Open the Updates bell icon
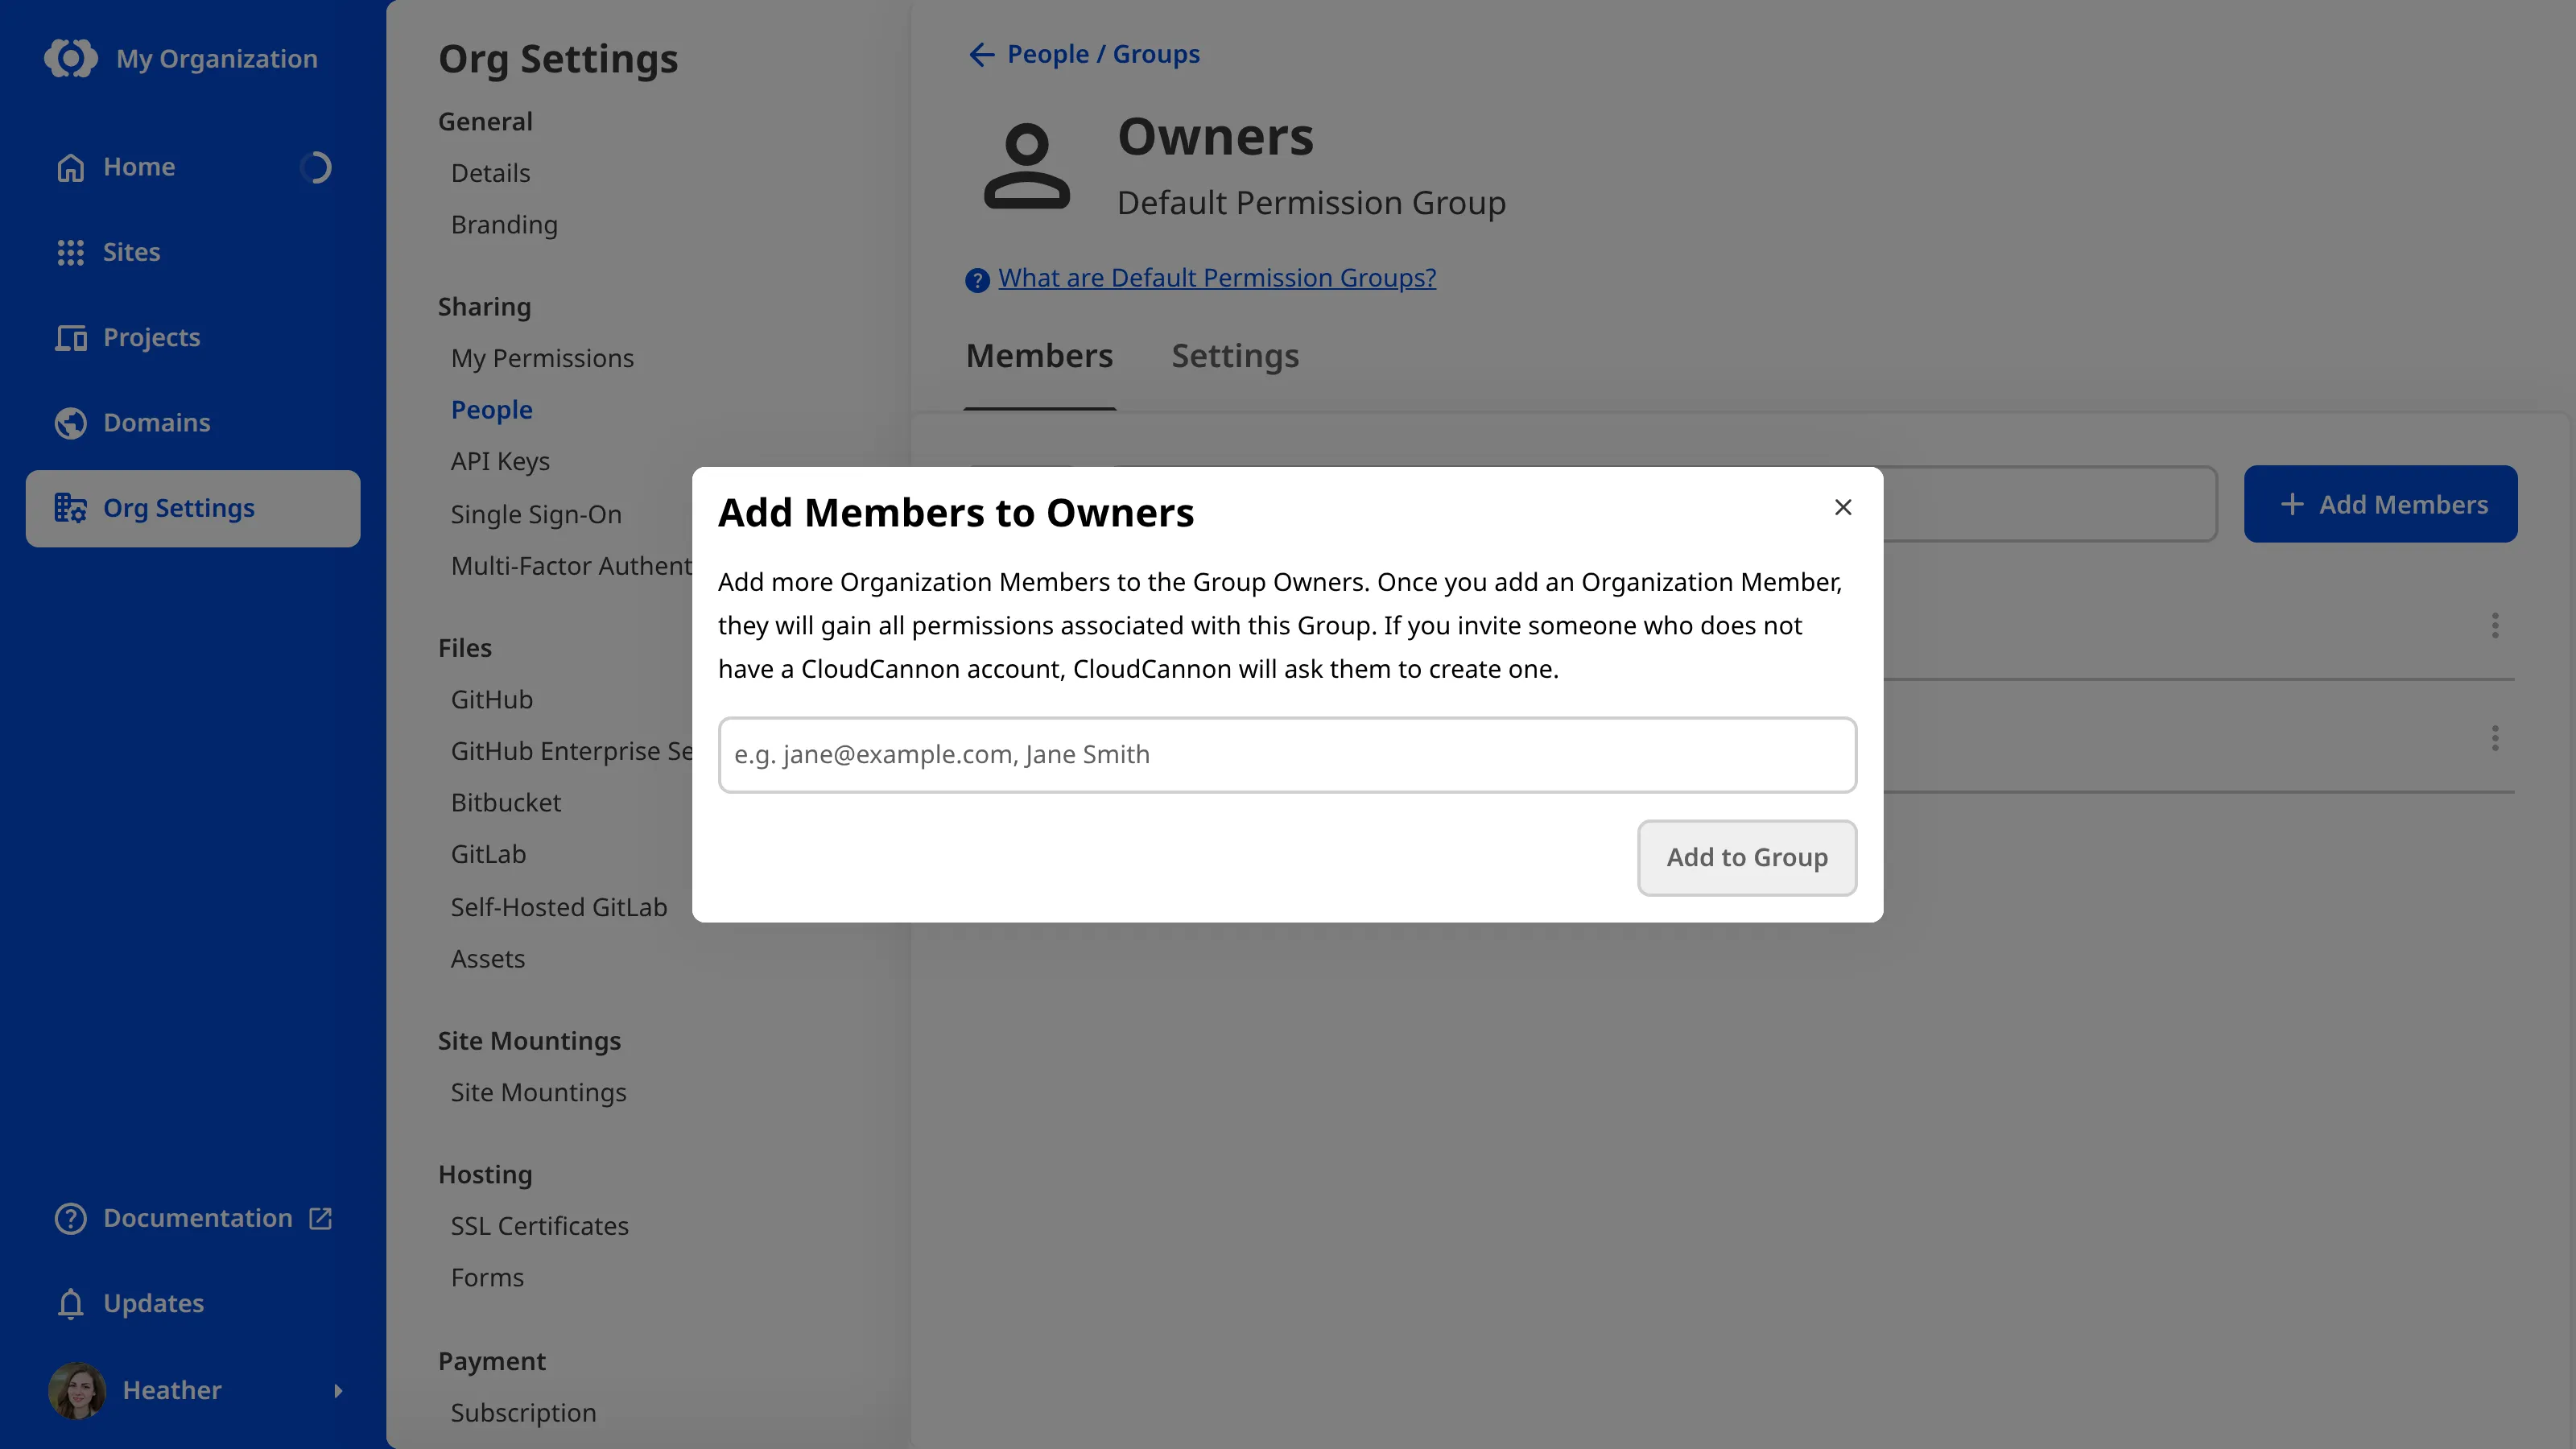 click(70, 1304)
